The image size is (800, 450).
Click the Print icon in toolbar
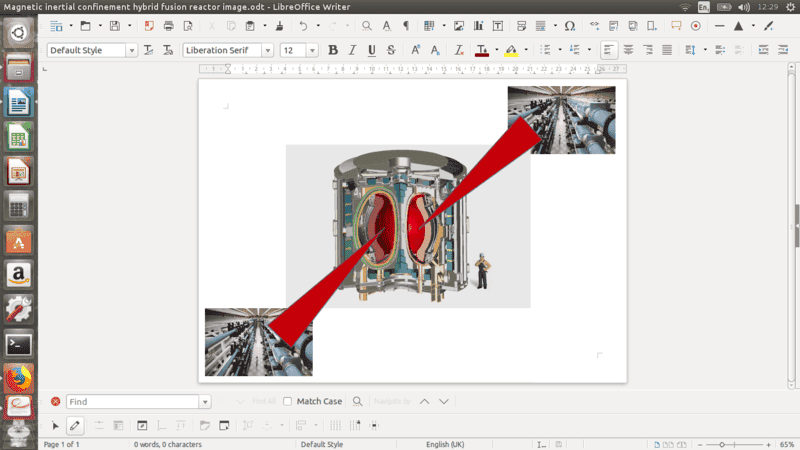(x=168, y=25)
